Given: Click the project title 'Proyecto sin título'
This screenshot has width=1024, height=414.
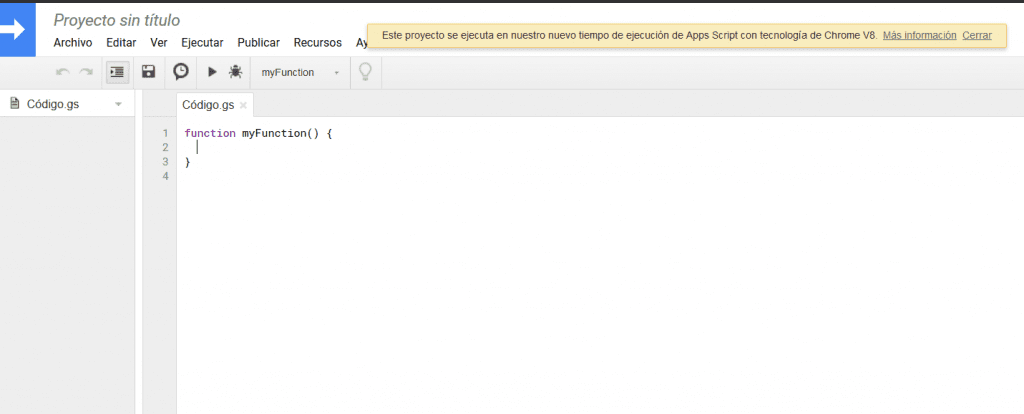Looking at the screenshot, I should (117, 21).
